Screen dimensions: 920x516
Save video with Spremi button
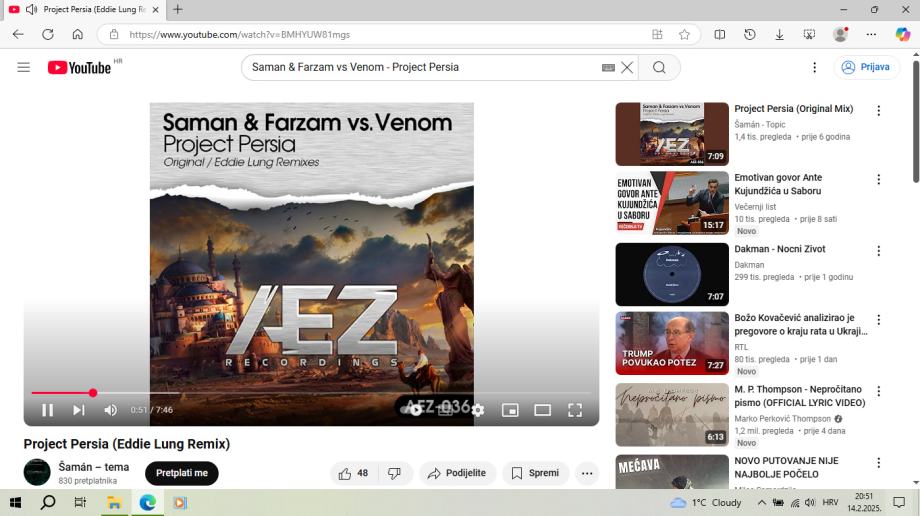tap(536, 473)
